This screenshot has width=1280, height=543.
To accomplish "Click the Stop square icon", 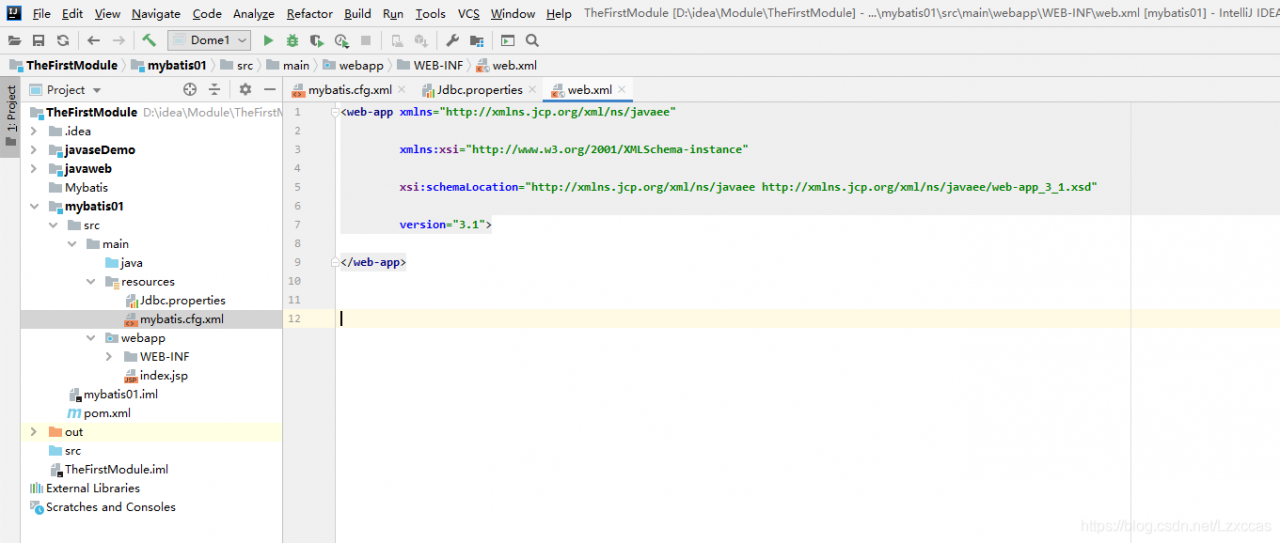I will (x=366, y=41).
